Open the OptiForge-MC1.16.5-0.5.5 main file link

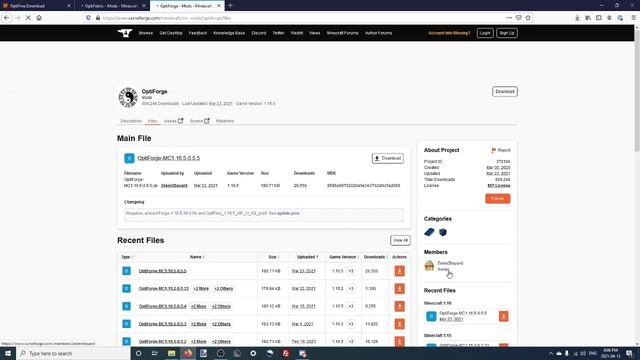click(x=169, y=158)
